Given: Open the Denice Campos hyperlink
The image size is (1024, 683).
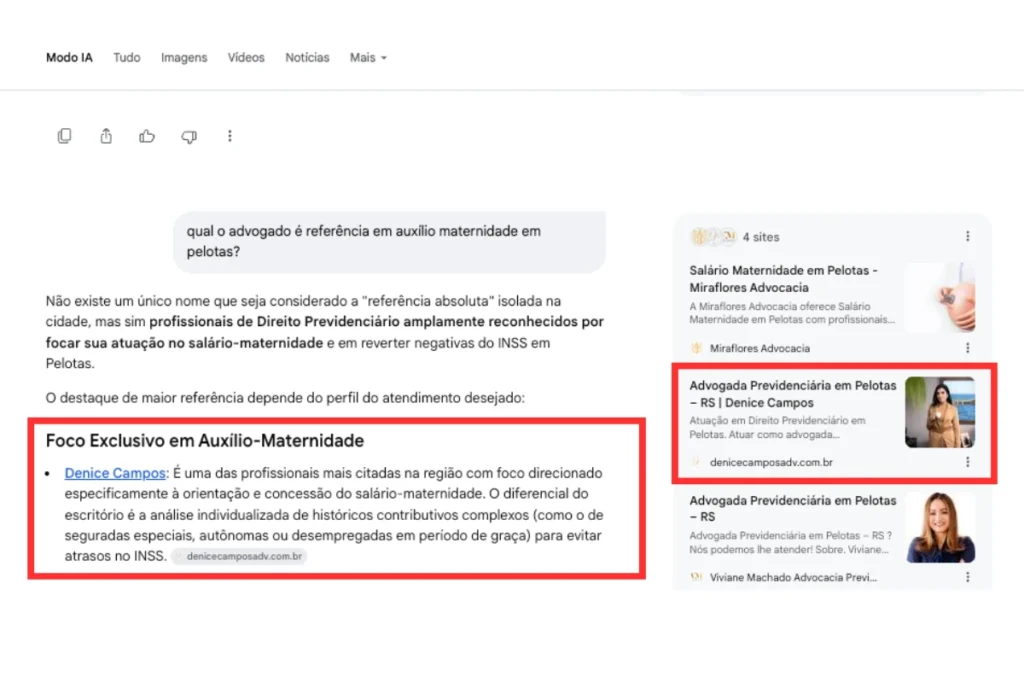Looking at the screenshot, I should [115, 473].
